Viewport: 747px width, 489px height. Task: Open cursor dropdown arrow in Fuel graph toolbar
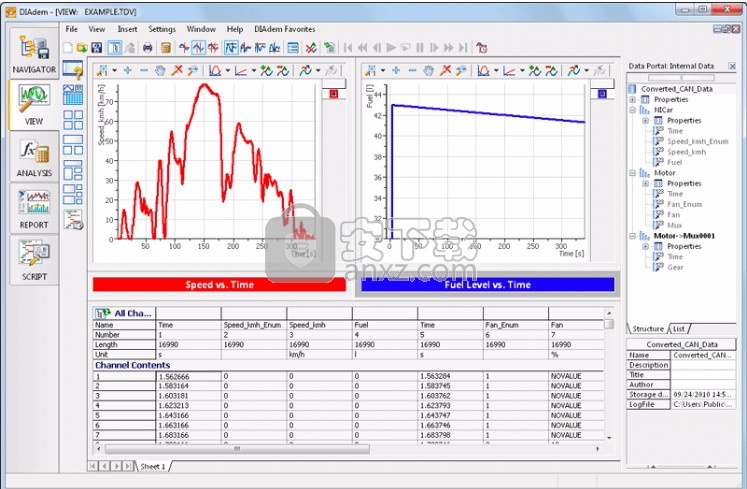click(x=383, y=71)
